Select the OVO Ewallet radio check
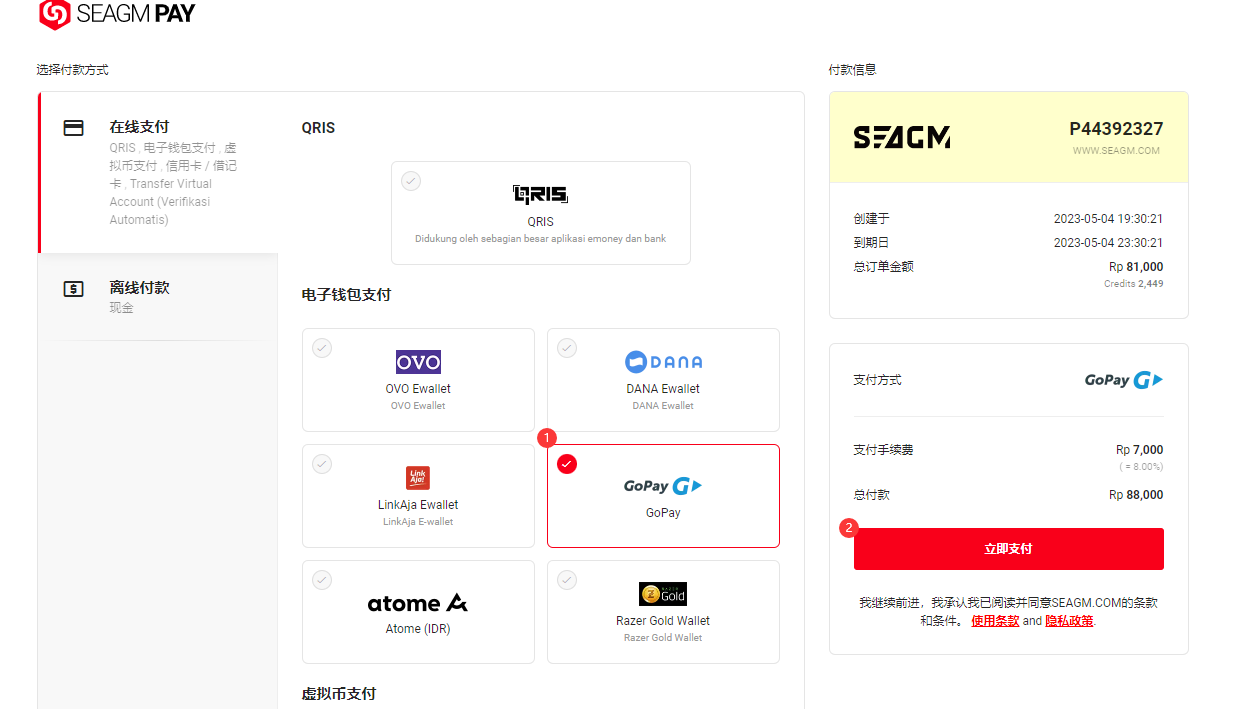Image resolution: width=1248 pixels, height=709 pixels. pos(321,348)
